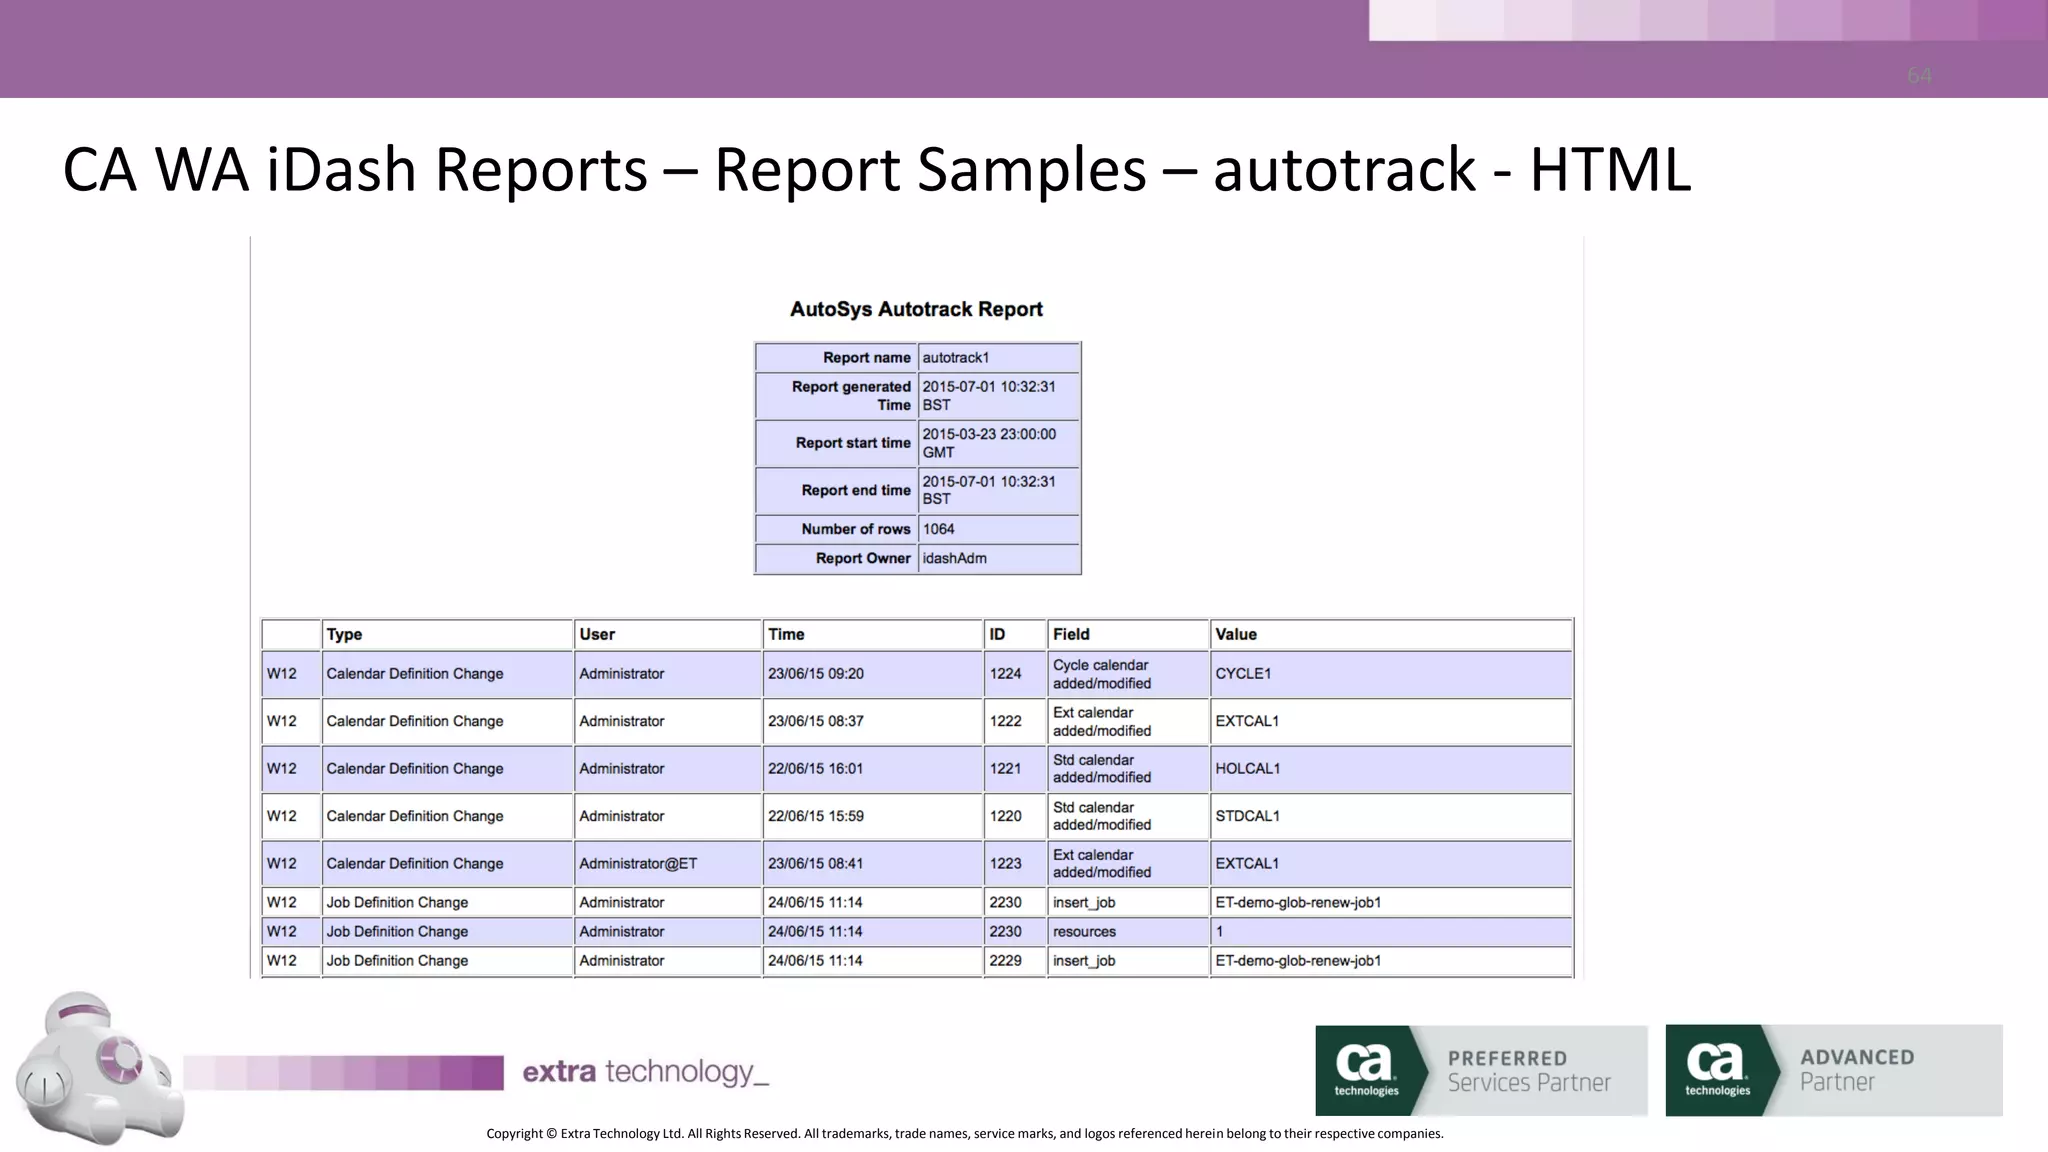The height and width of the screenshot is (1152, 2048).
Task: Click the Type column header
Action: [x=345, y=634]
